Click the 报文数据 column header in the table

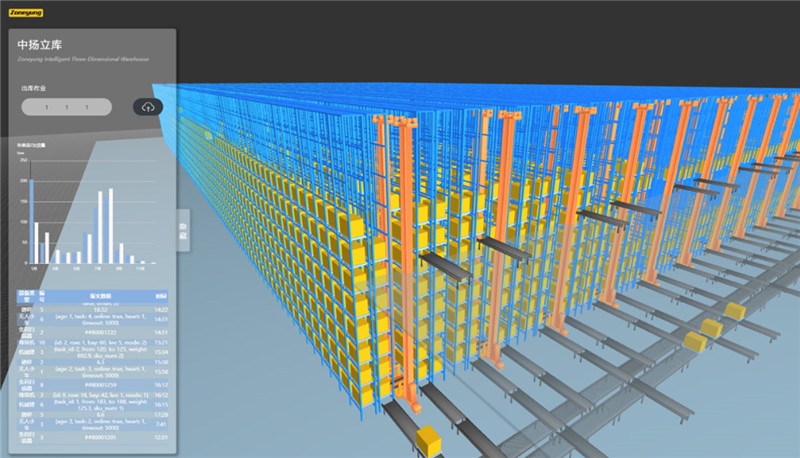point(102,296)
